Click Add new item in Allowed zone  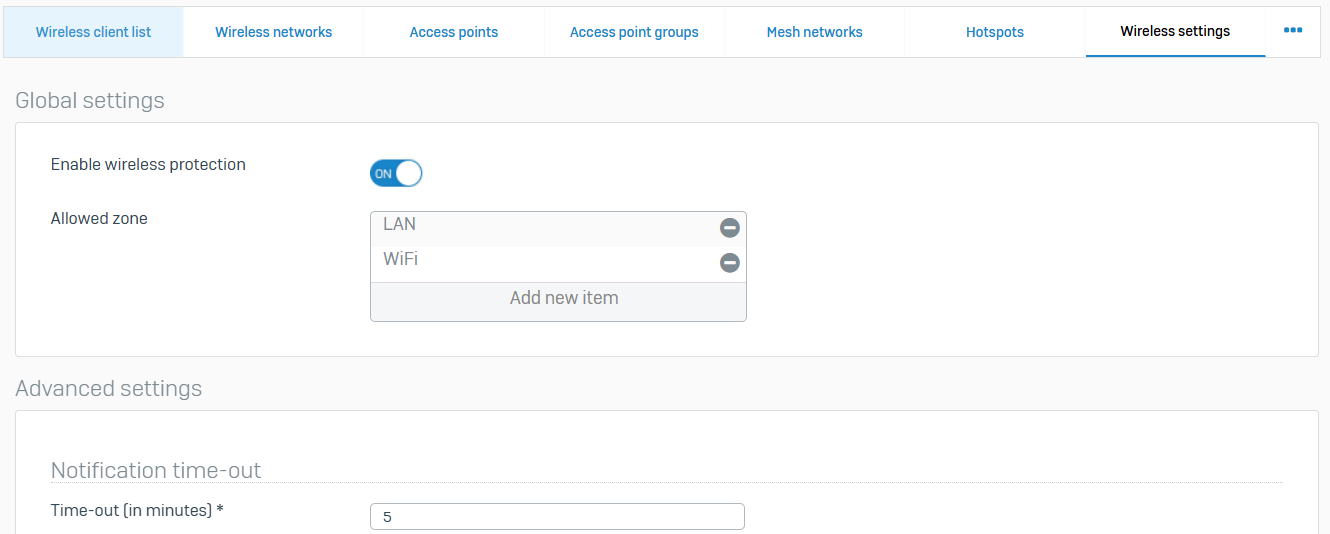click(x=563, y=298)
